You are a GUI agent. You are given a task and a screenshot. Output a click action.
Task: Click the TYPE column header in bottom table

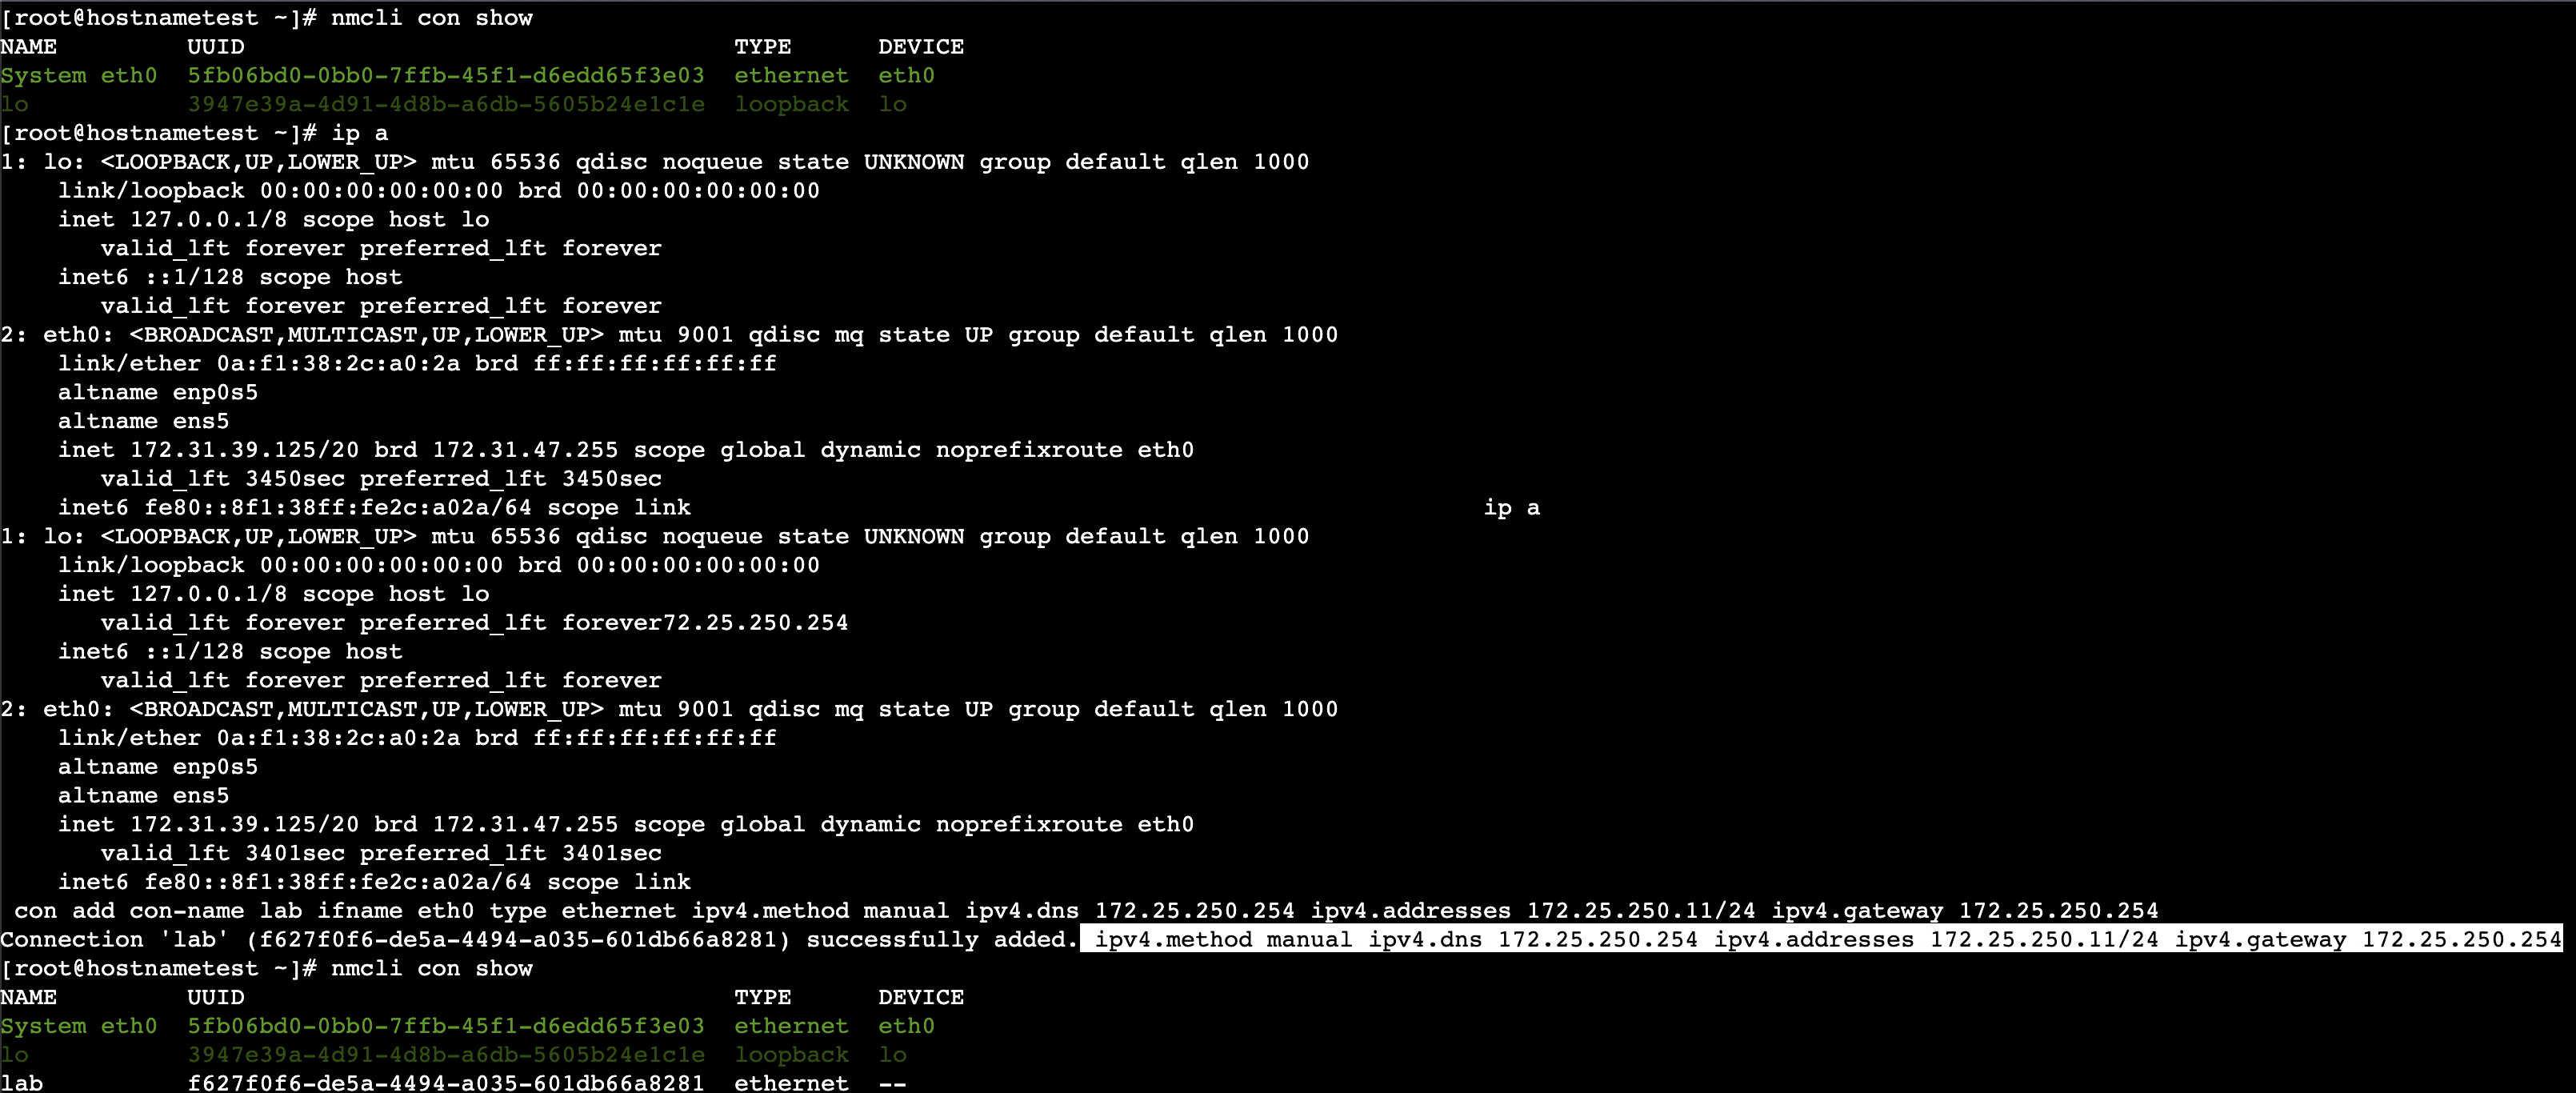point(762,997)
